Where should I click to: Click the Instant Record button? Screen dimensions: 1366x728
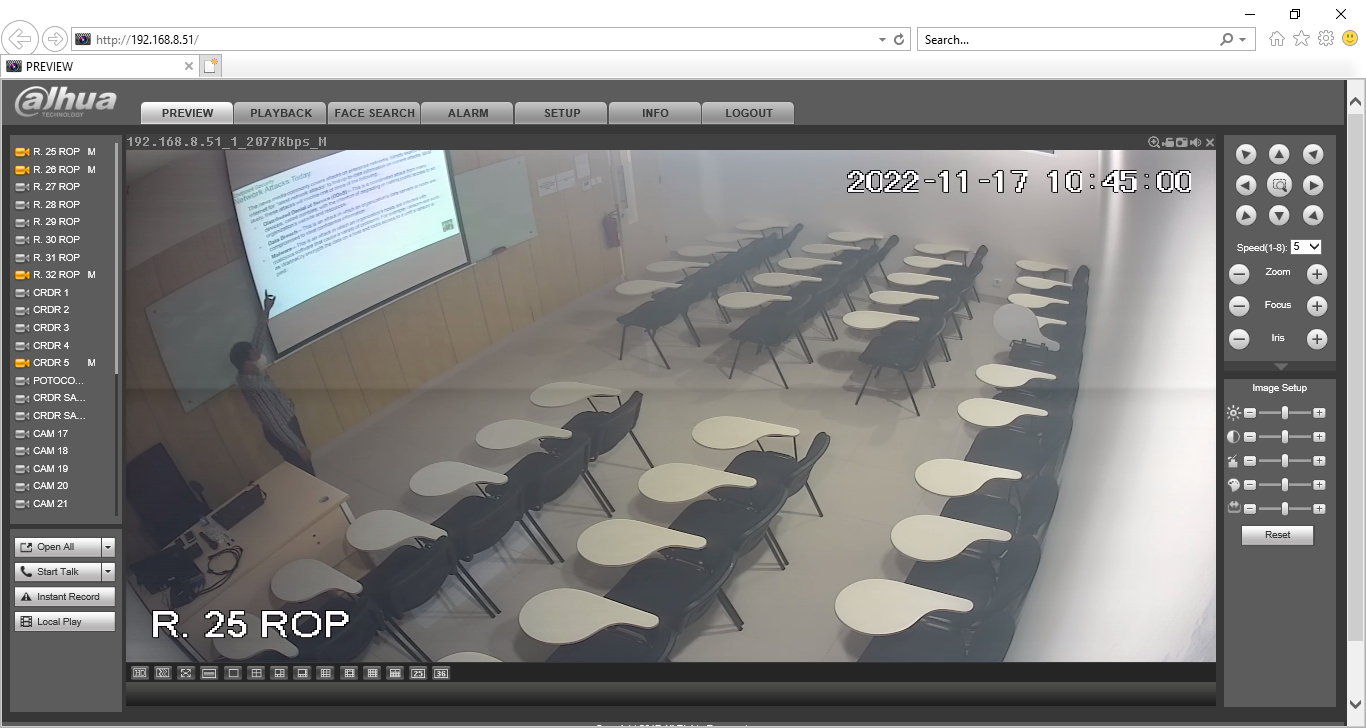[x=65, y=597]
